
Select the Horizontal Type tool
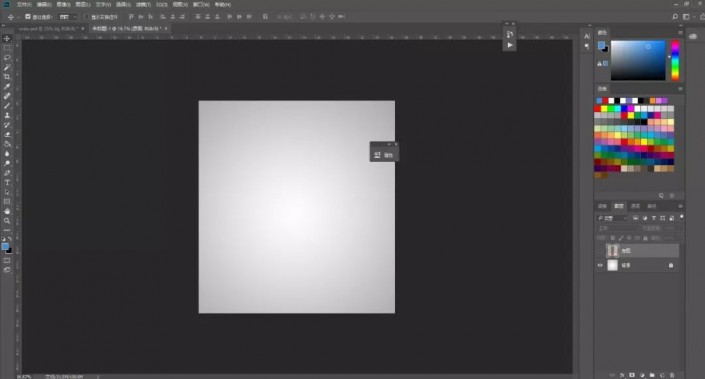pos(7,183)
